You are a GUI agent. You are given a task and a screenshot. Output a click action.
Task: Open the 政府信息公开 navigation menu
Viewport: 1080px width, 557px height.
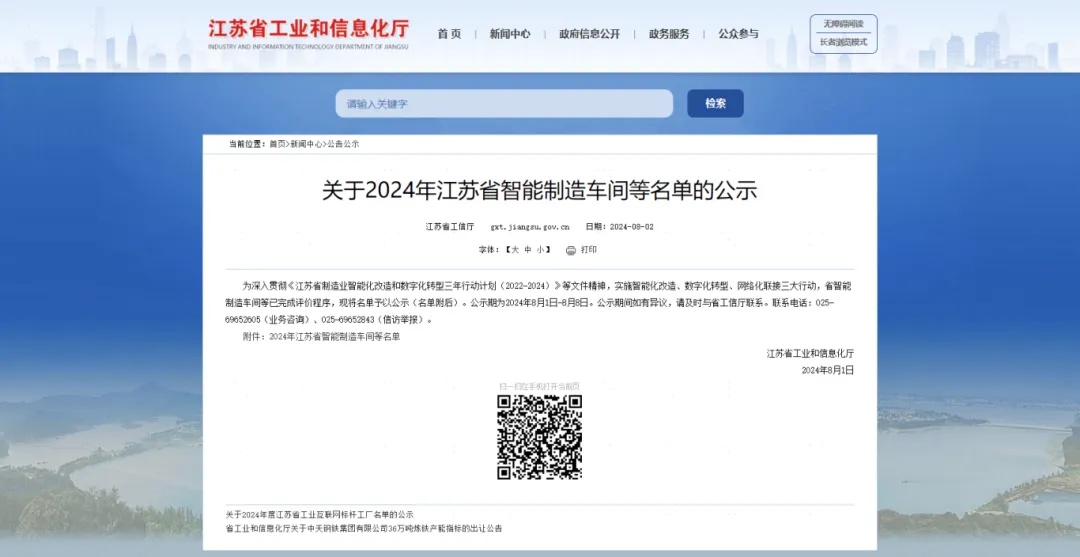click(x=589, y=34)
